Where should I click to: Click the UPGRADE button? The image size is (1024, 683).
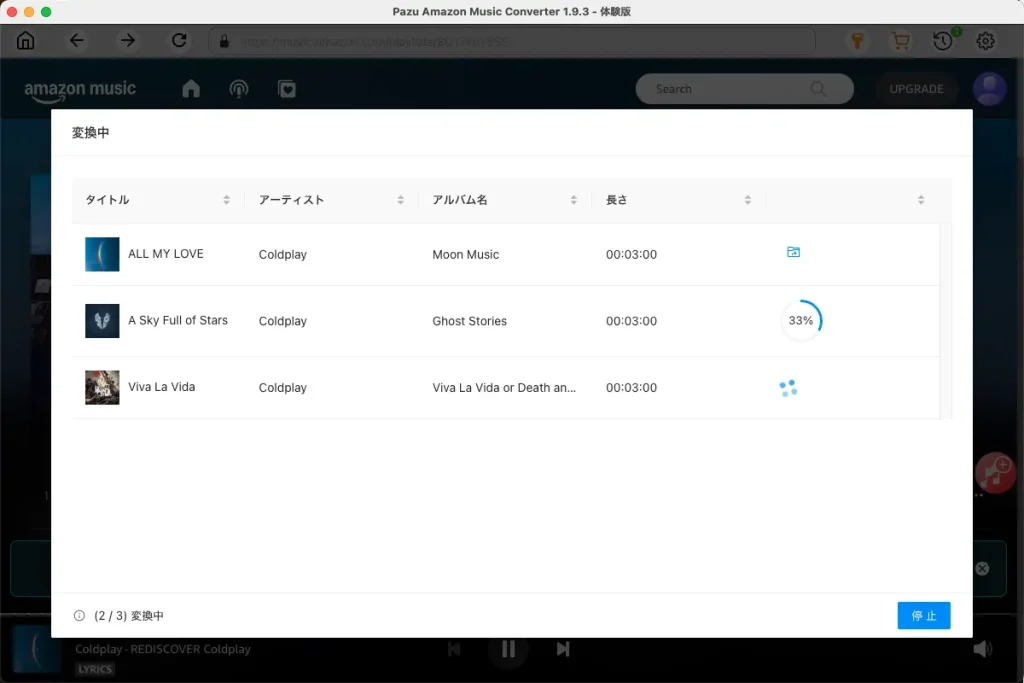[916, 88]
